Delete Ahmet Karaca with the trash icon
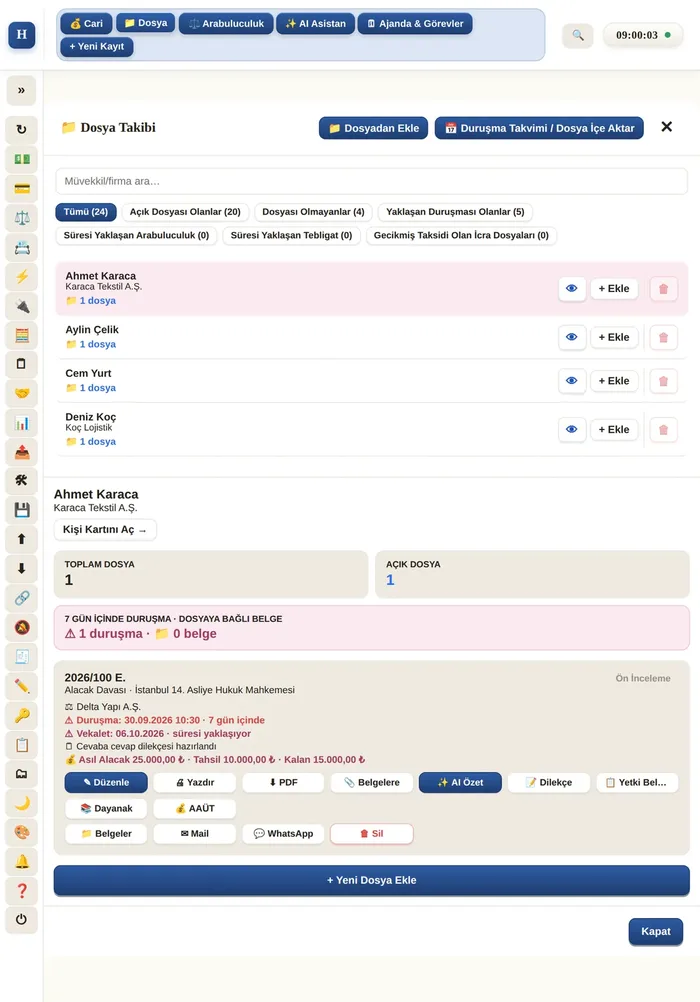 pos(664,289)
